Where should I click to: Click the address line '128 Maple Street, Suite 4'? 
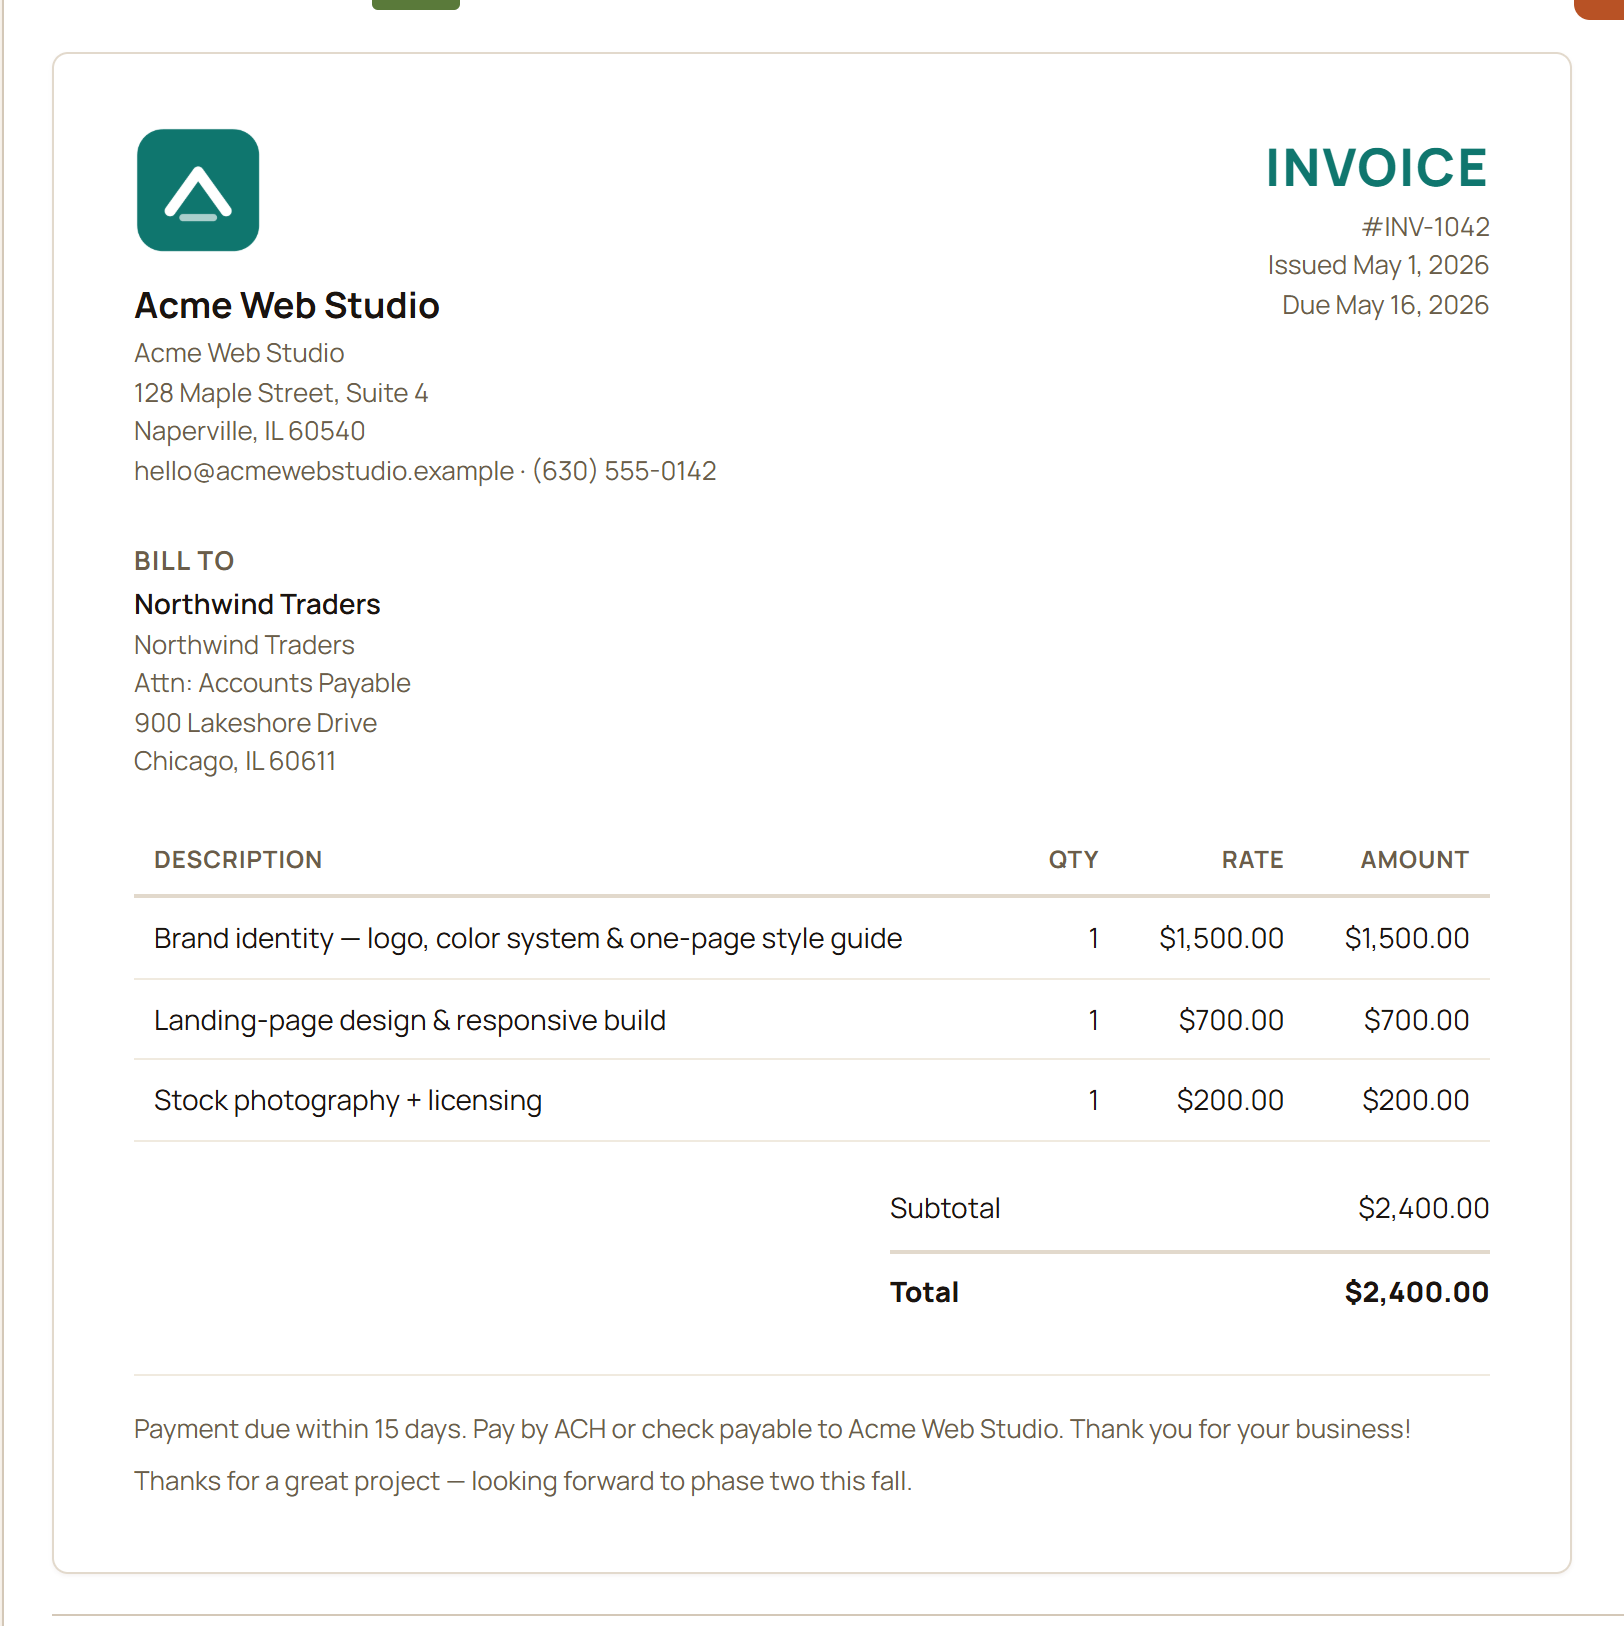click(281, 393)
